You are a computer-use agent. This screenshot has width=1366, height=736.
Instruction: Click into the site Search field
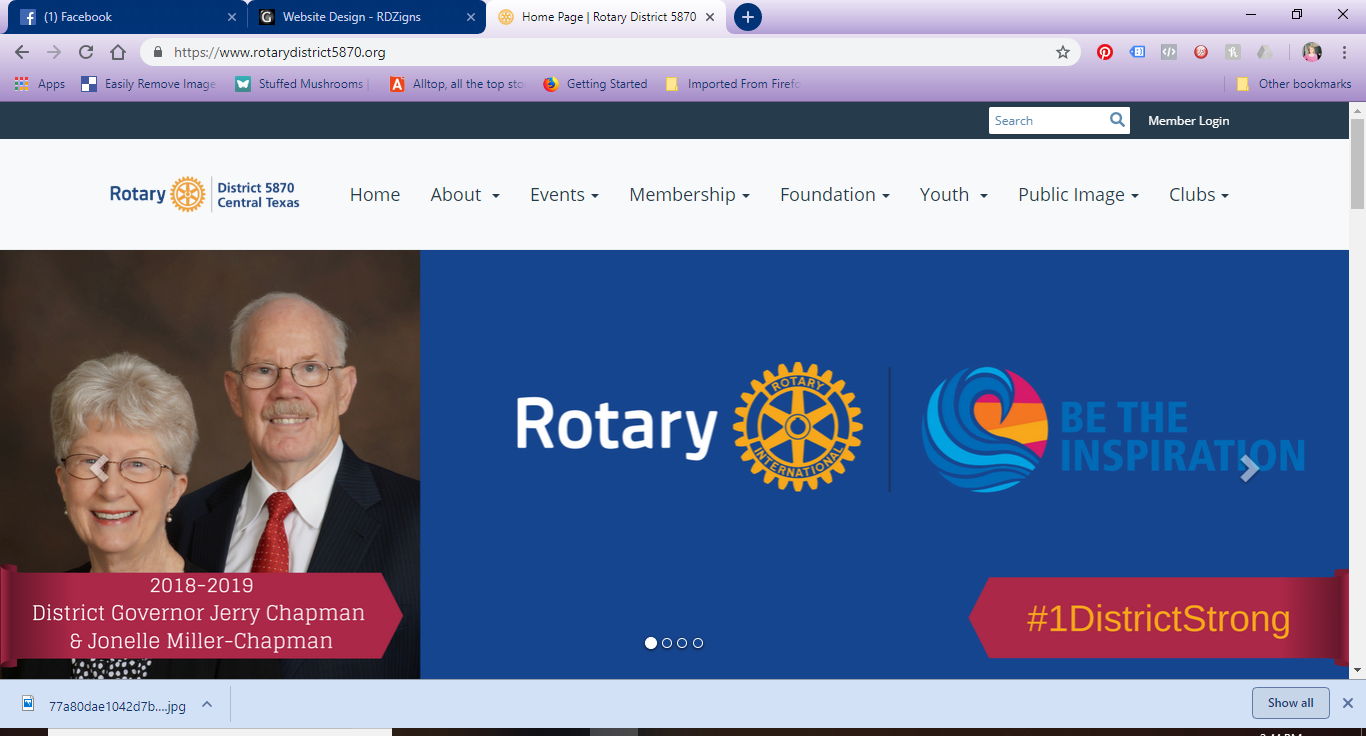tap(1047, 120)
